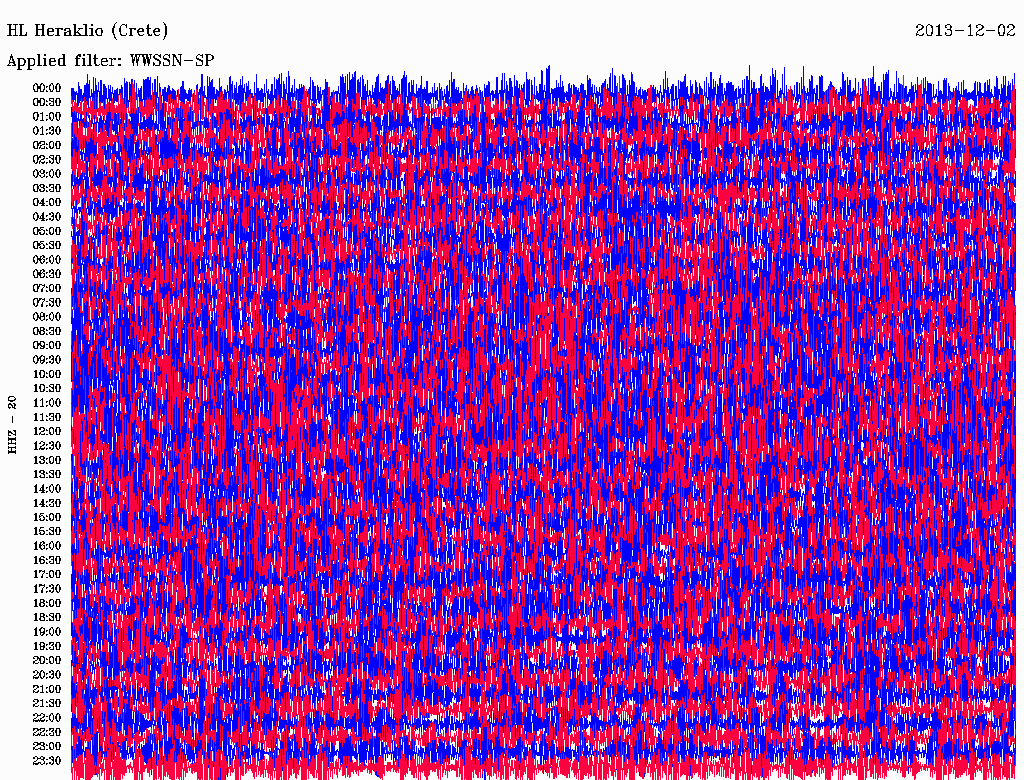The image size is (1024, 780).
Task: Select the 01:30 time label
Action: coord(47,131)
